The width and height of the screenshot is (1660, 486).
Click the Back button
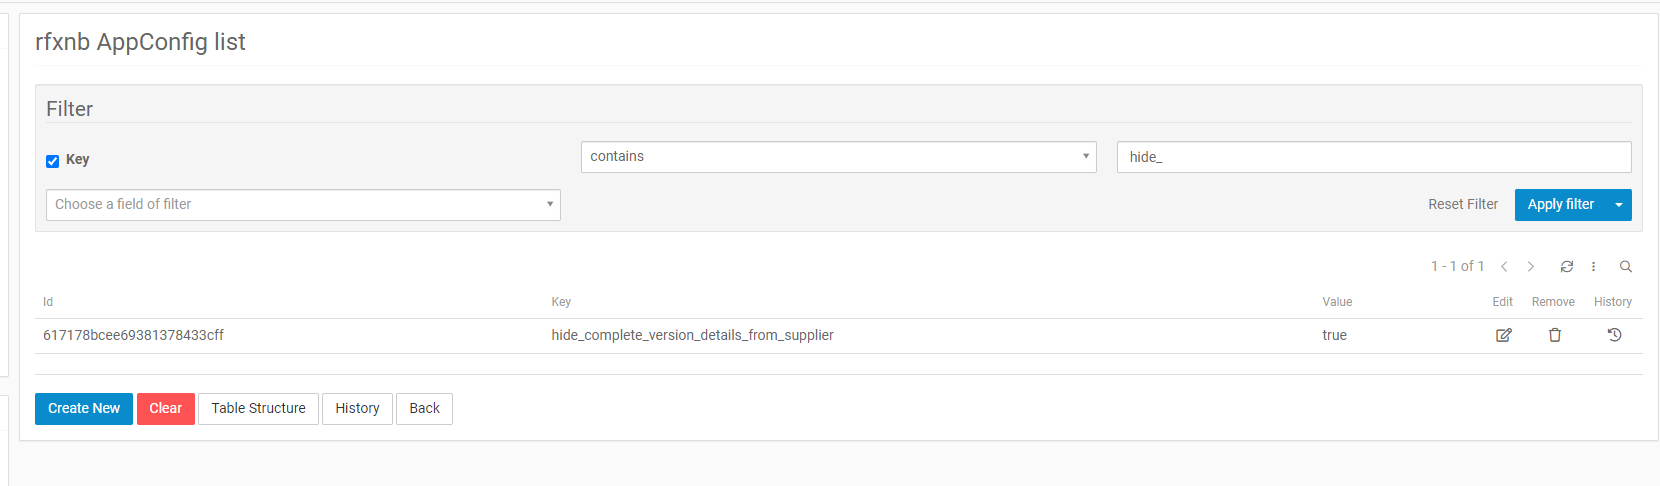coord(424,409)
